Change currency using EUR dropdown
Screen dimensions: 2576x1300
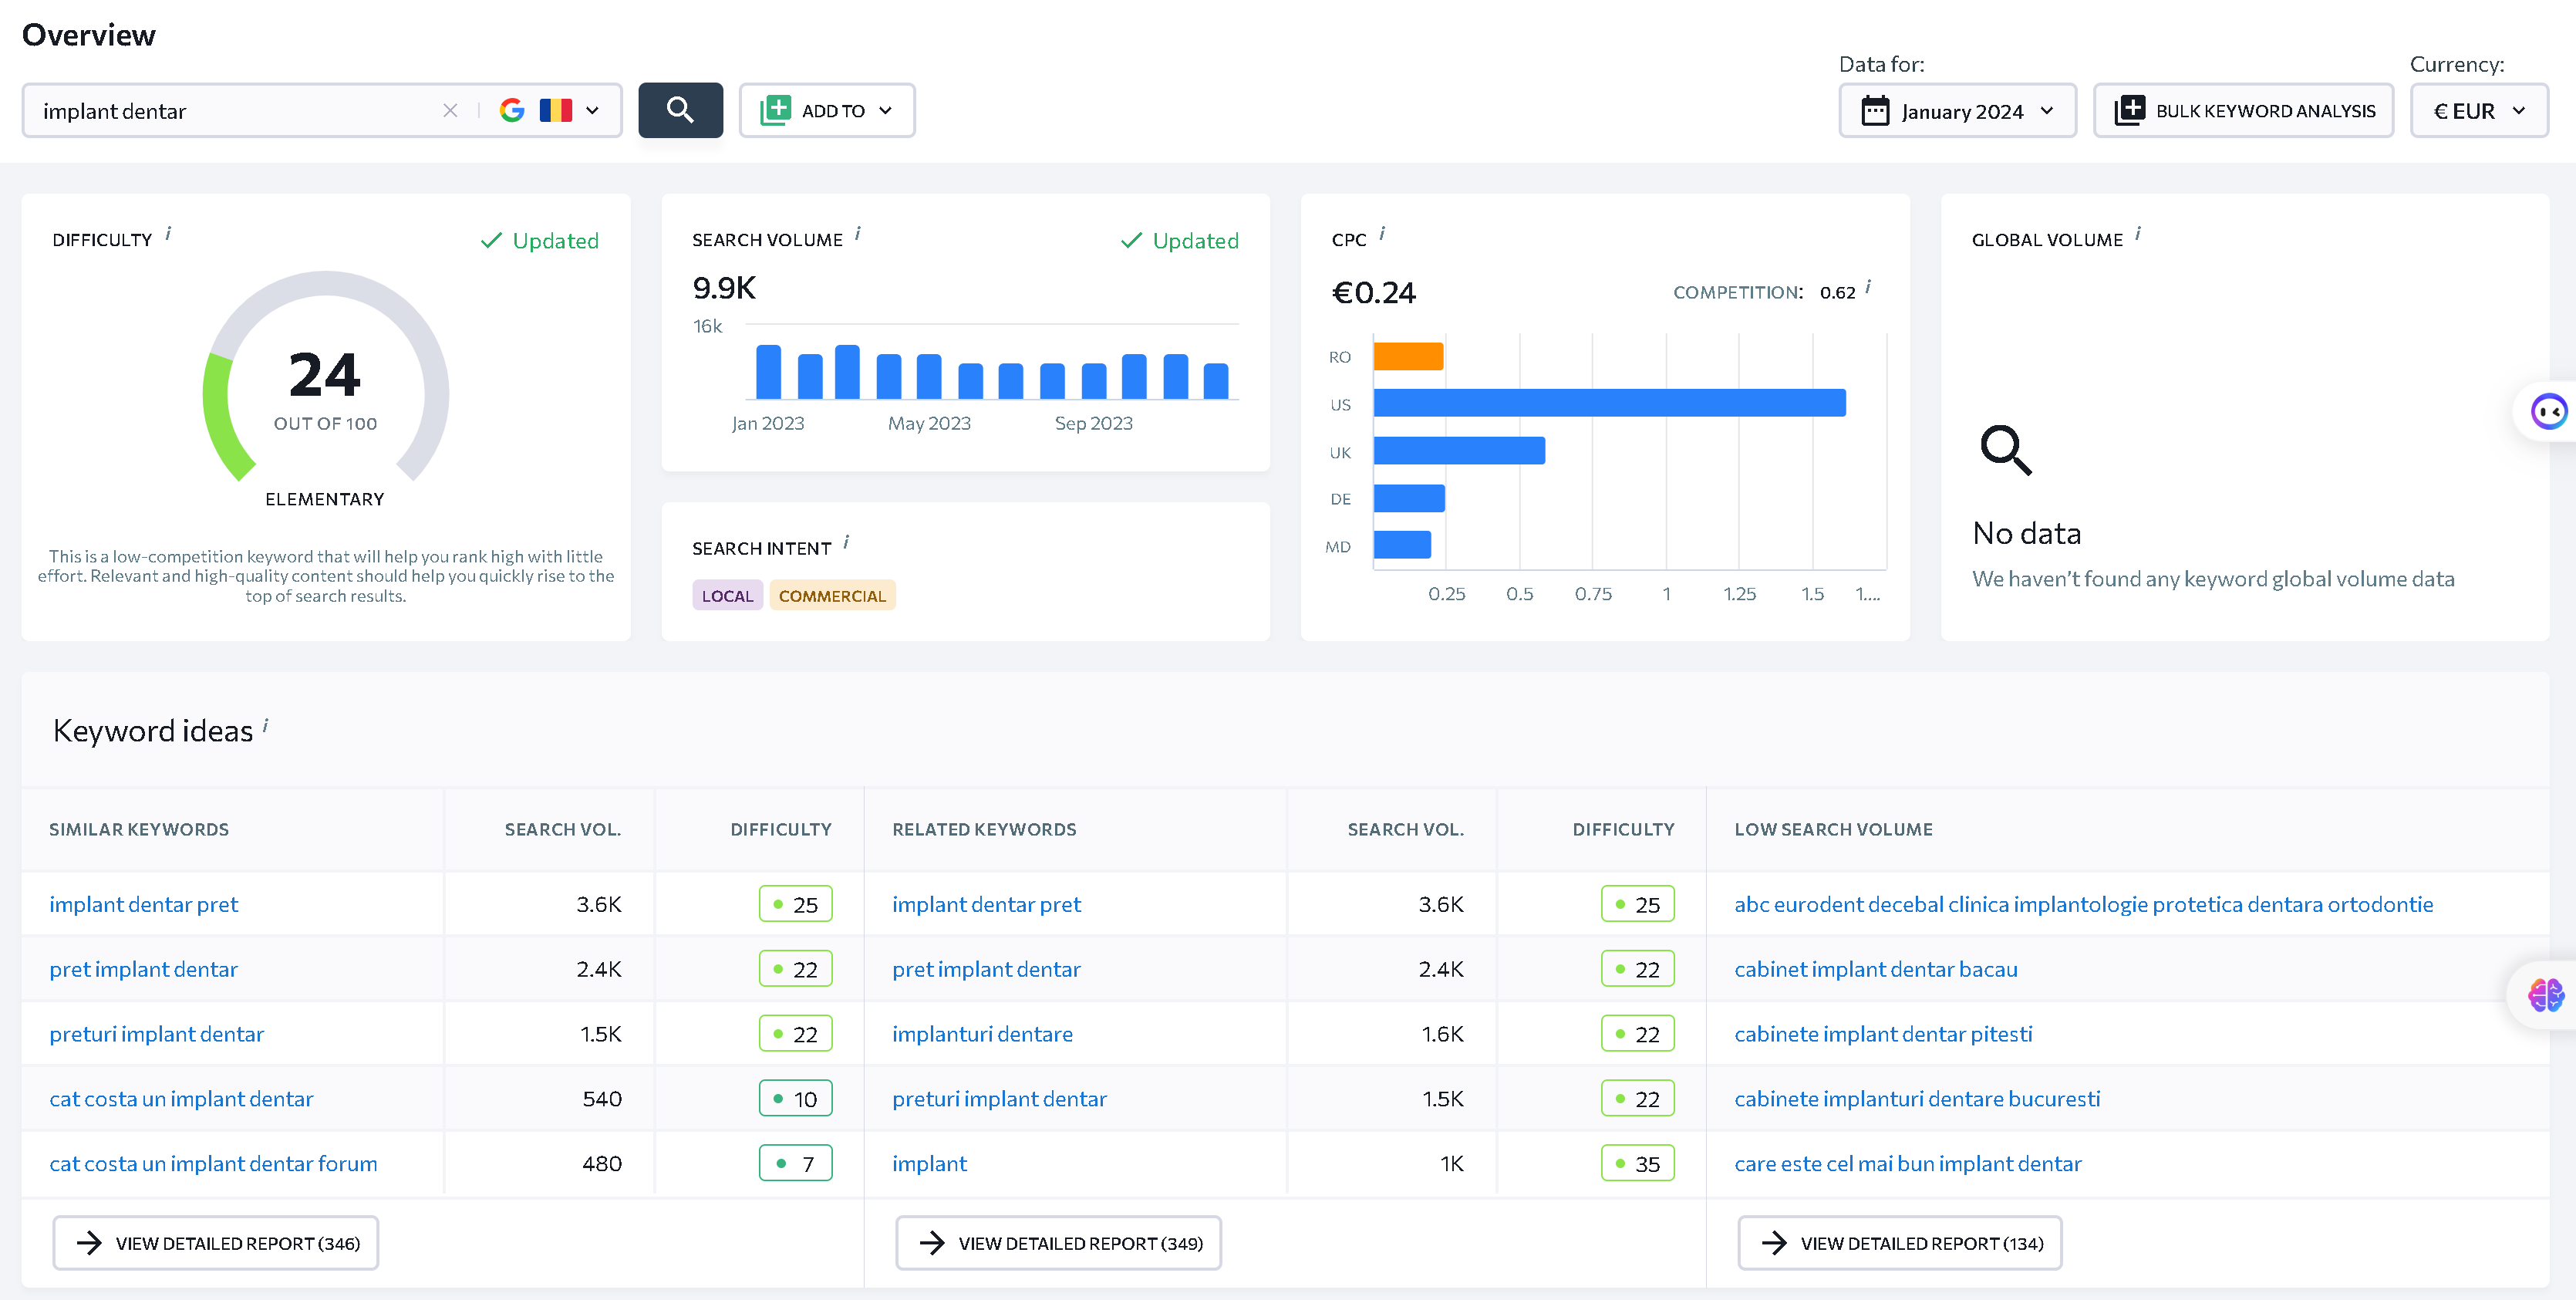(2478, 110)
